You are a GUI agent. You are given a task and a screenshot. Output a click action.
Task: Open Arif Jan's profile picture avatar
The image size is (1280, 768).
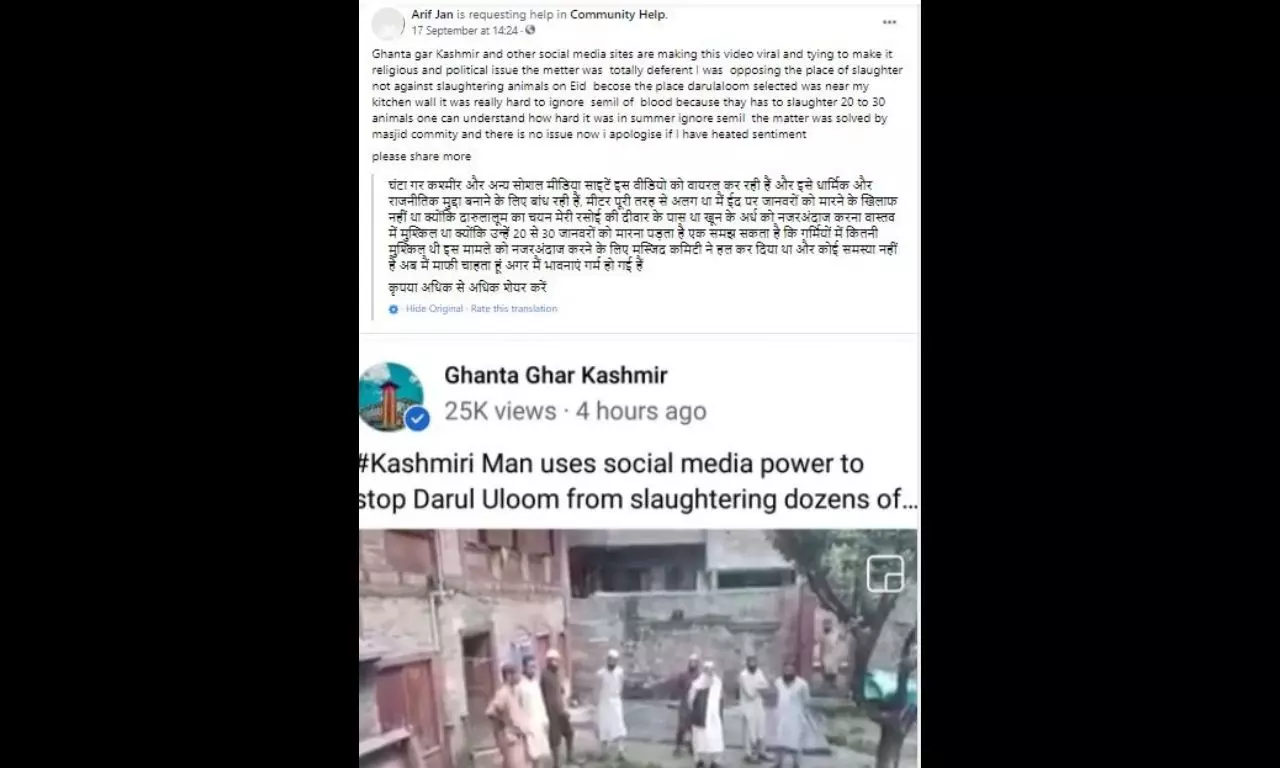[388, 22]
